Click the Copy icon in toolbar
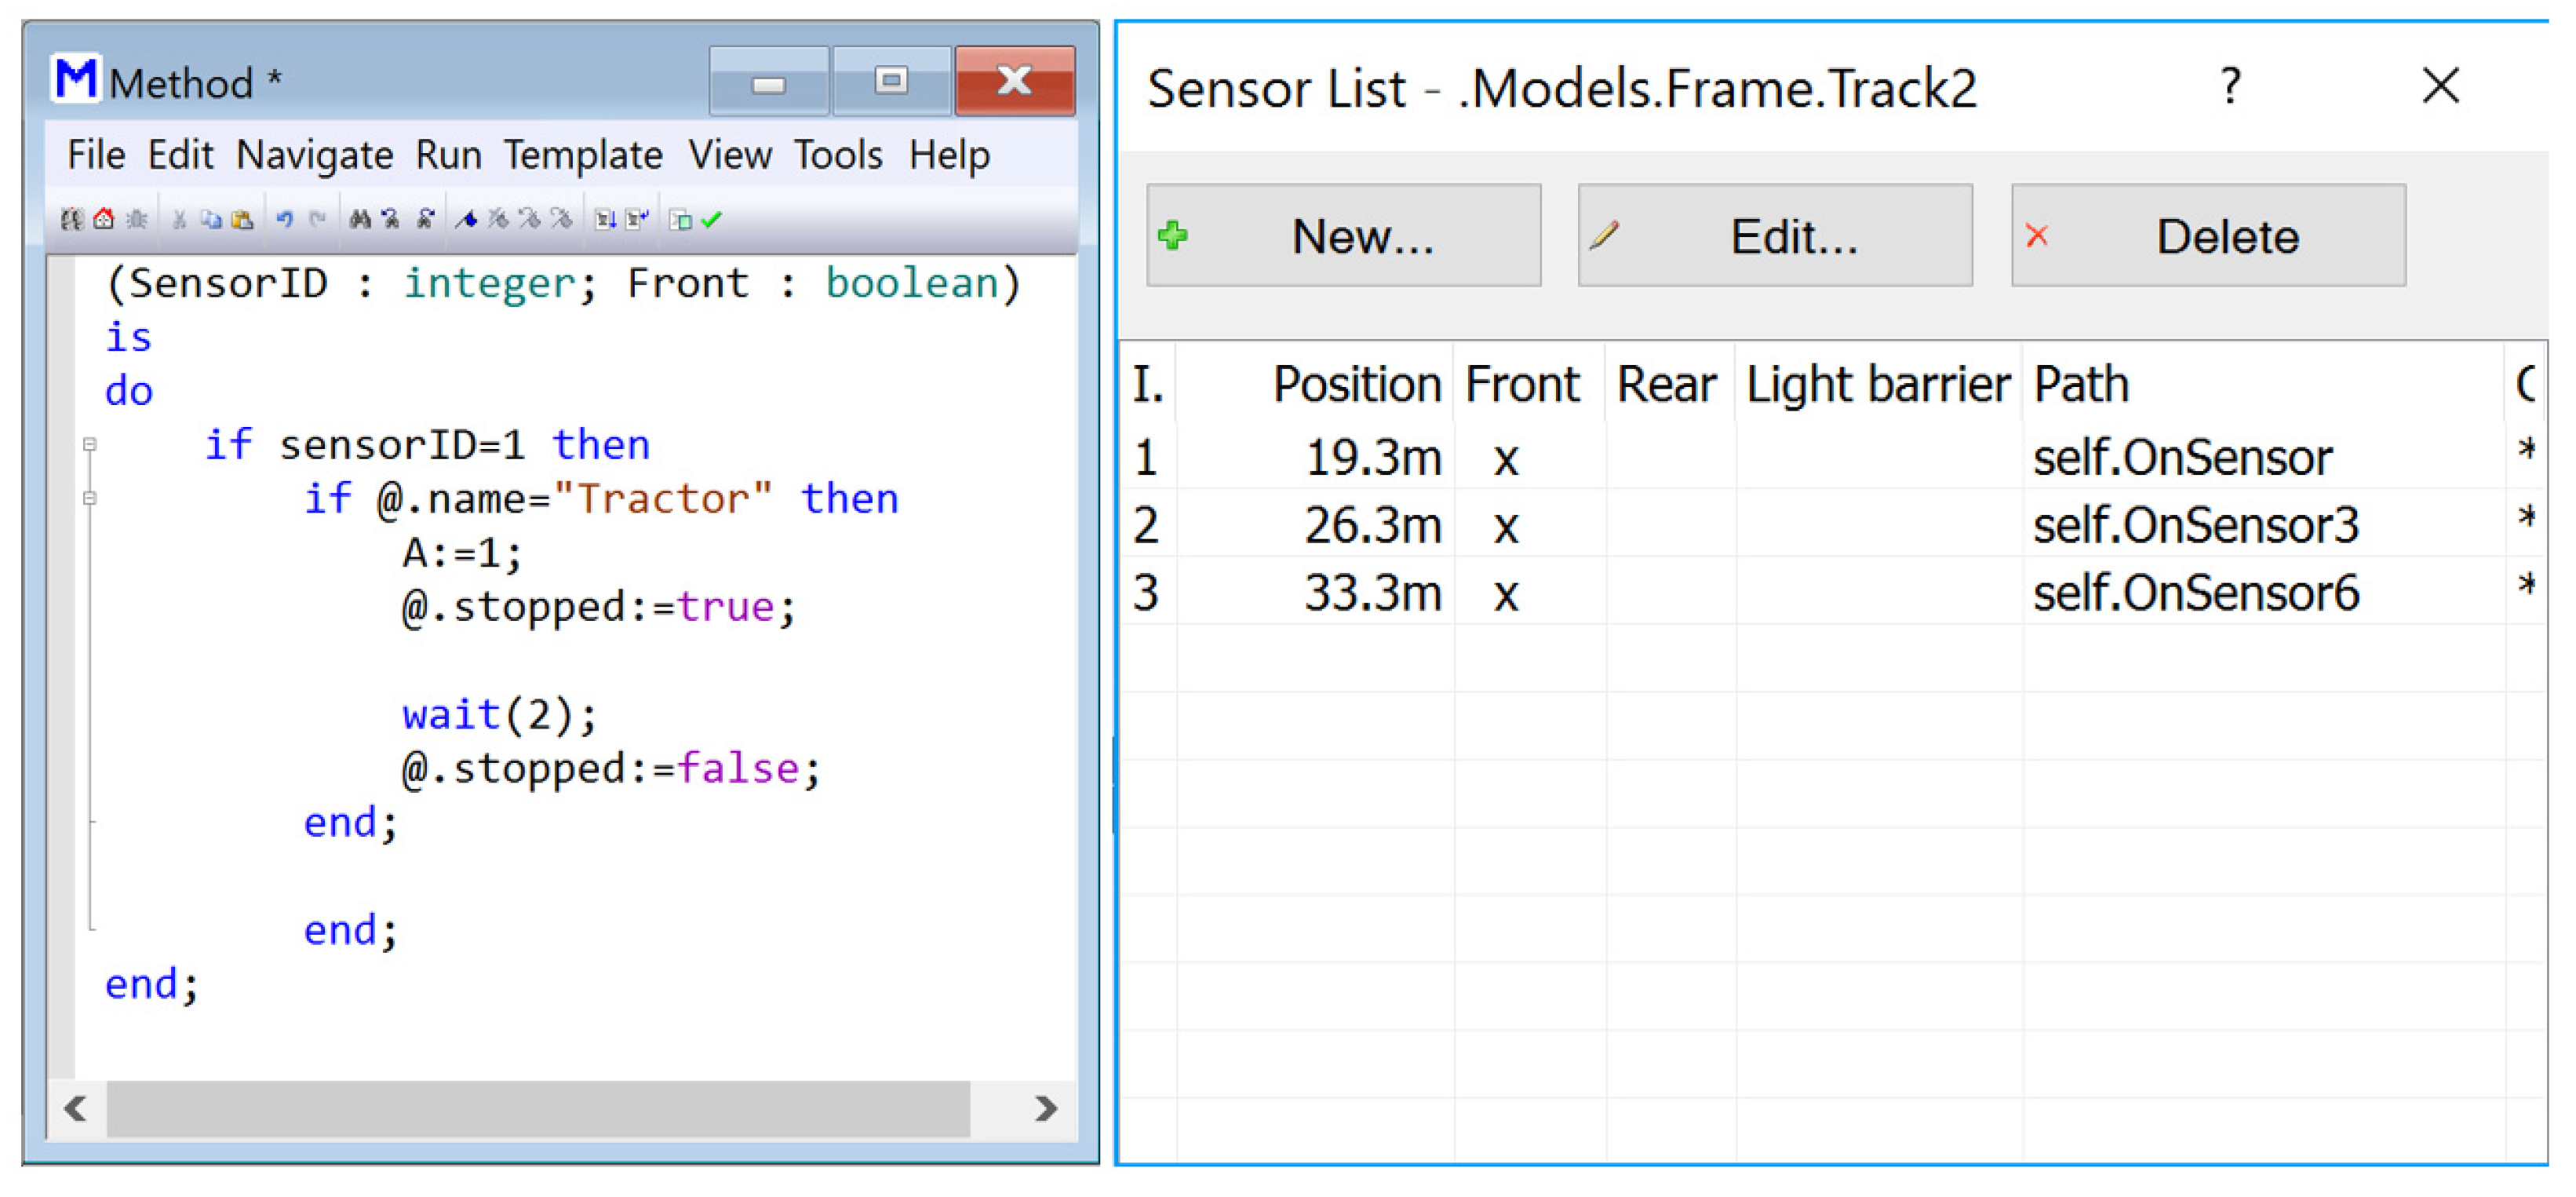Screen dimensions: 2576x1197 click(x=211, y=220)
